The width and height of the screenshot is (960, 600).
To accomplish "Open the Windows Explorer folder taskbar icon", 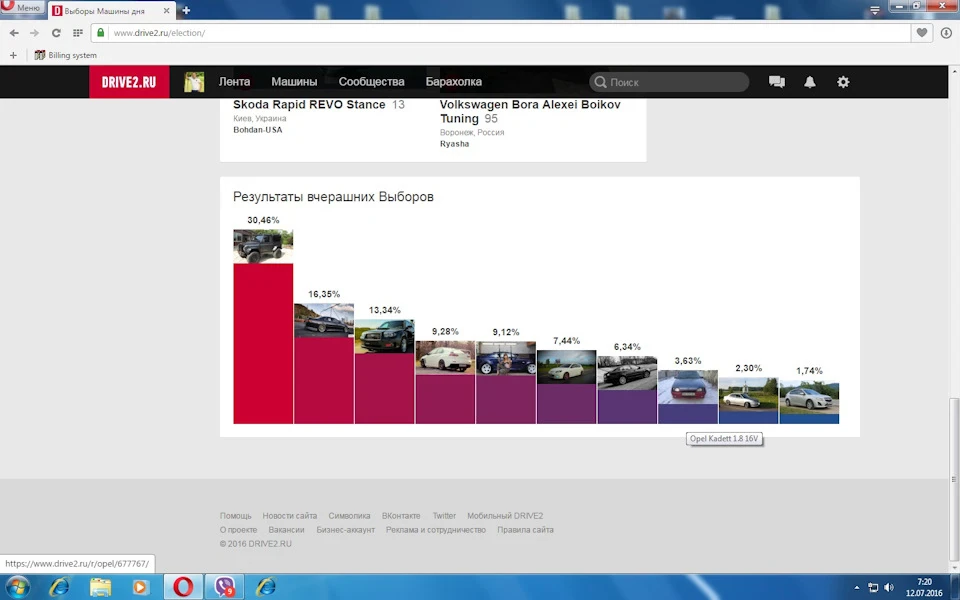I will (100, 587).
